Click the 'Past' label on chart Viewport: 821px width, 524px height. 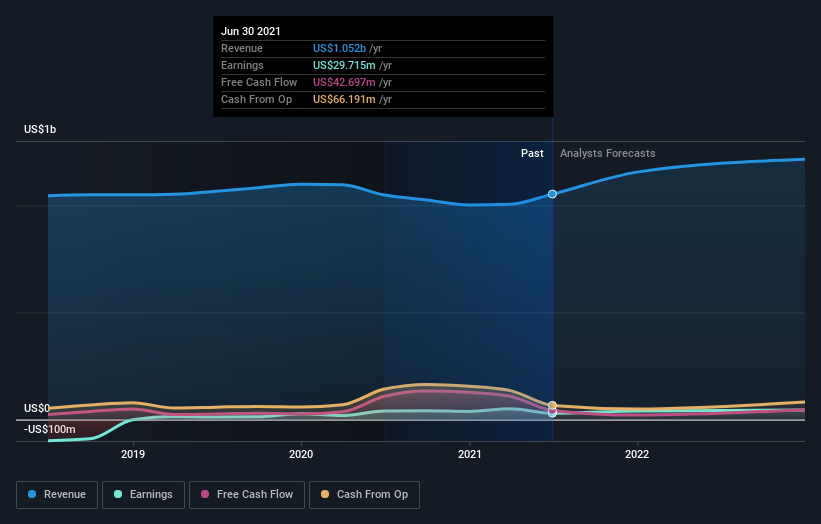tap(532, 153)
